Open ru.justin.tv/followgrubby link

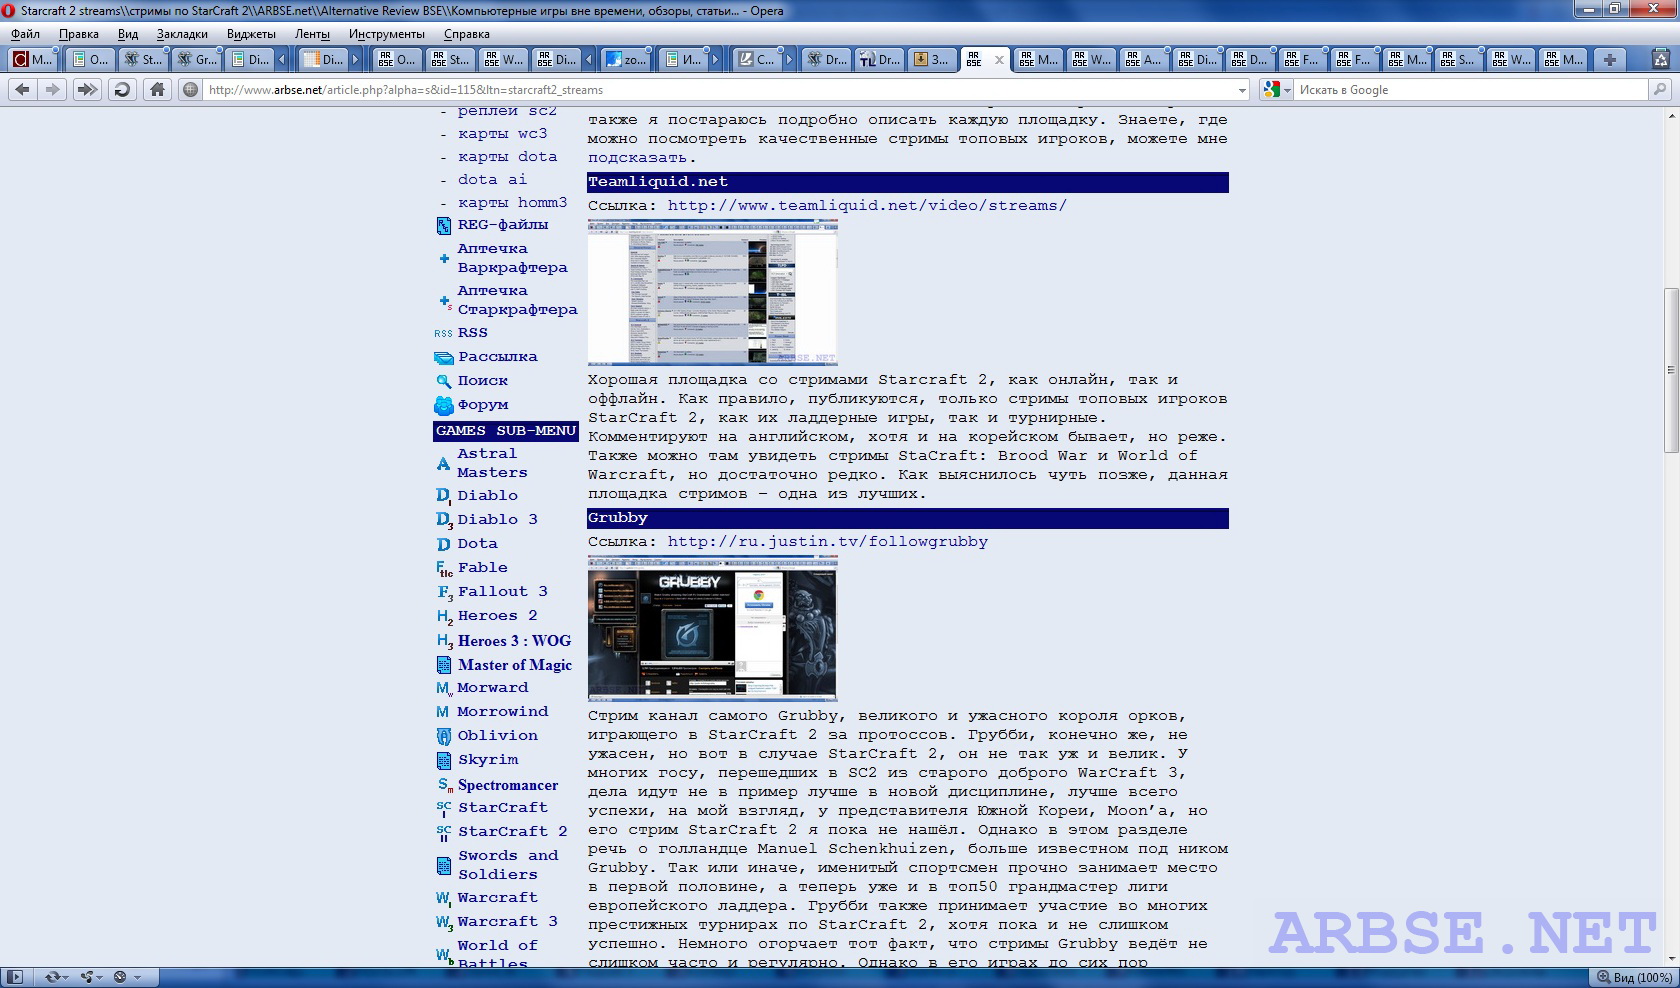tap(828, 542)
